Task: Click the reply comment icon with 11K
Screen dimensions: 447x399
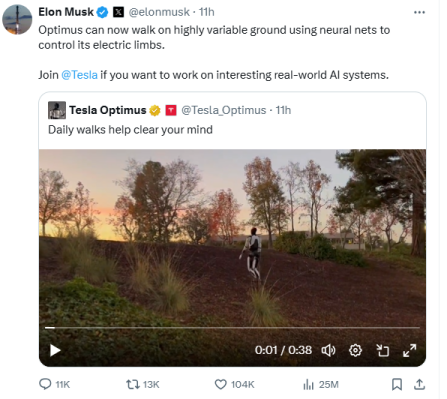Action: pos(45,384)
